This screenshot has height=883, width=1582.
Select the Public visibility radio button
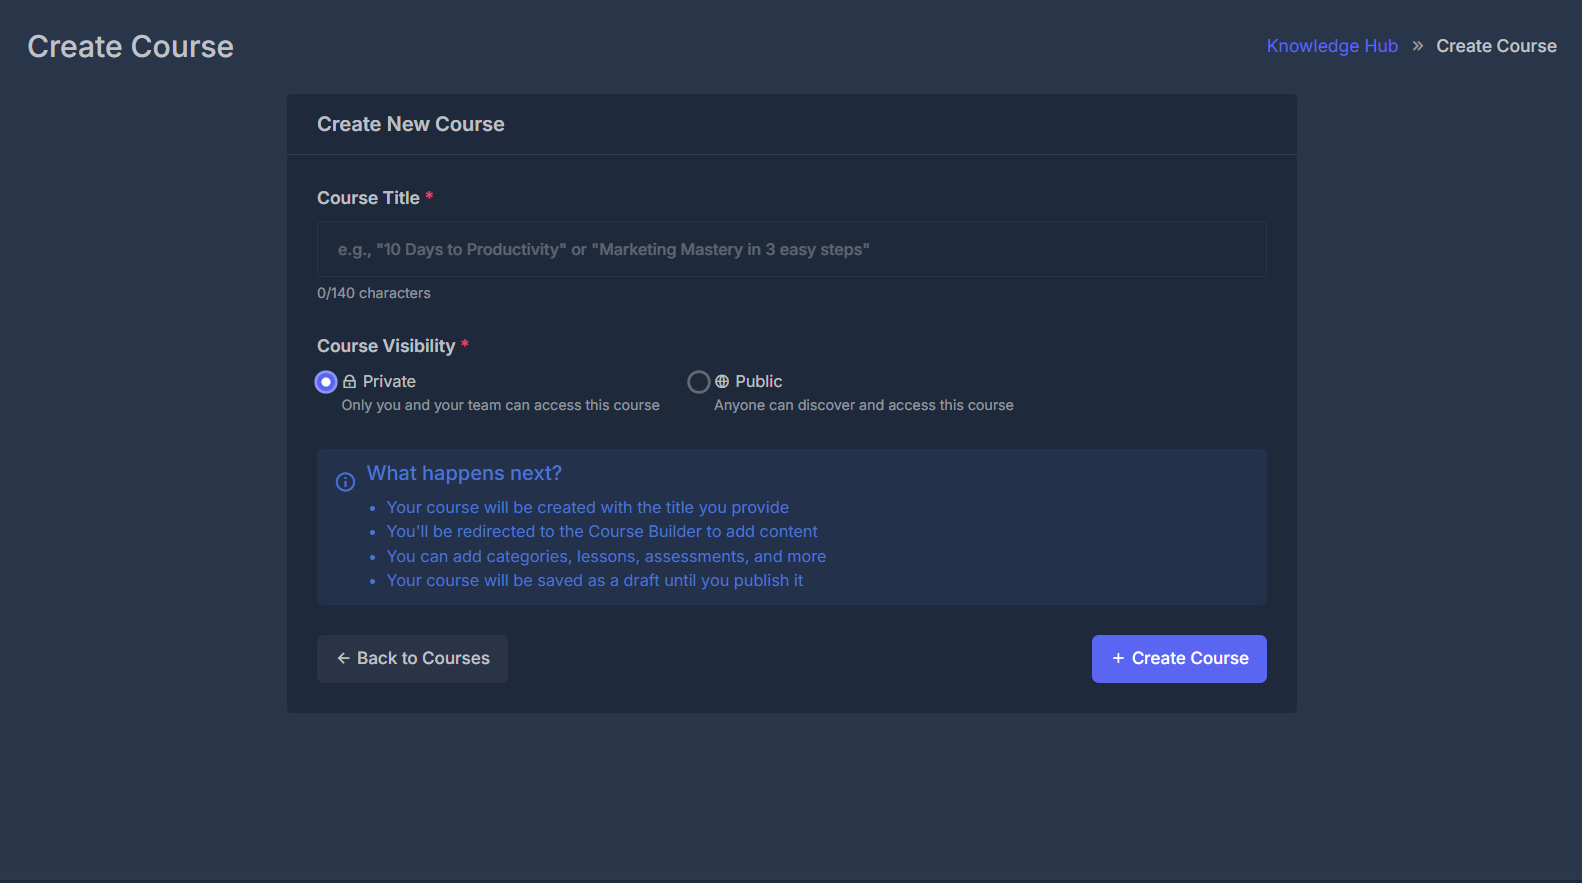coord(699,382)
